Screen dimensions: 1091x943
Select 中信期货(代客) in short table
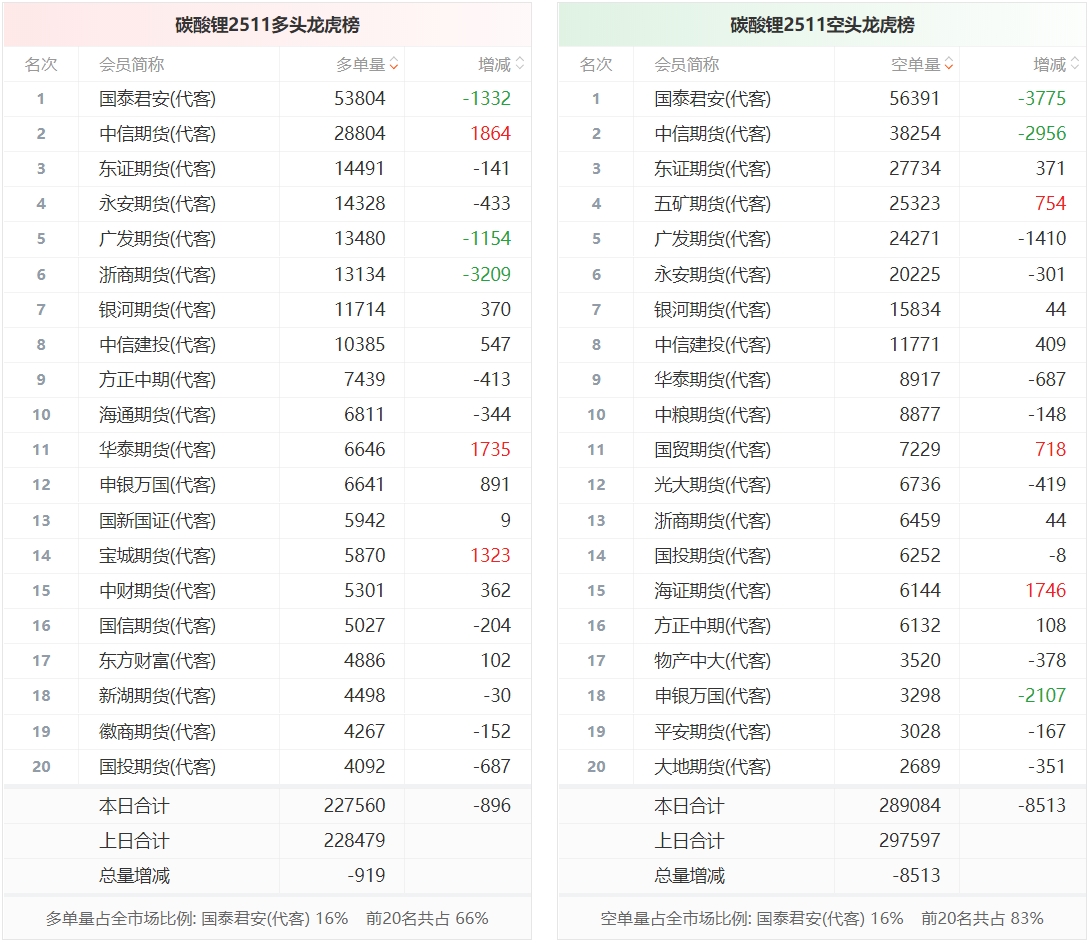tap(712, 134)
